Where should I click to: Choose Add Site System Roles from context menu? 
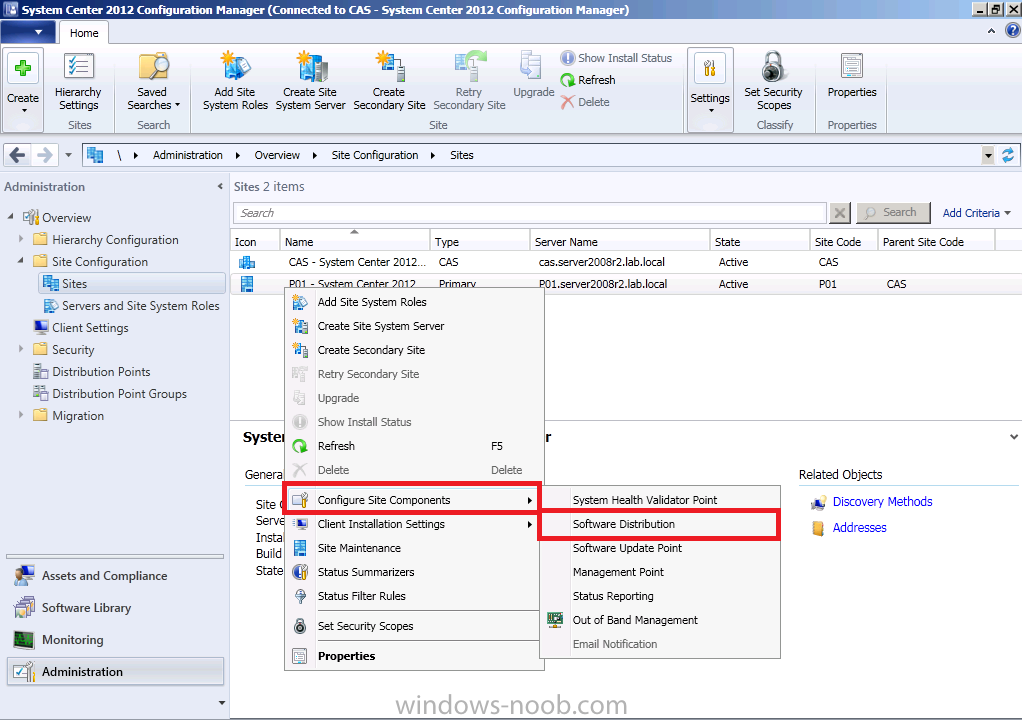[414, 302]
